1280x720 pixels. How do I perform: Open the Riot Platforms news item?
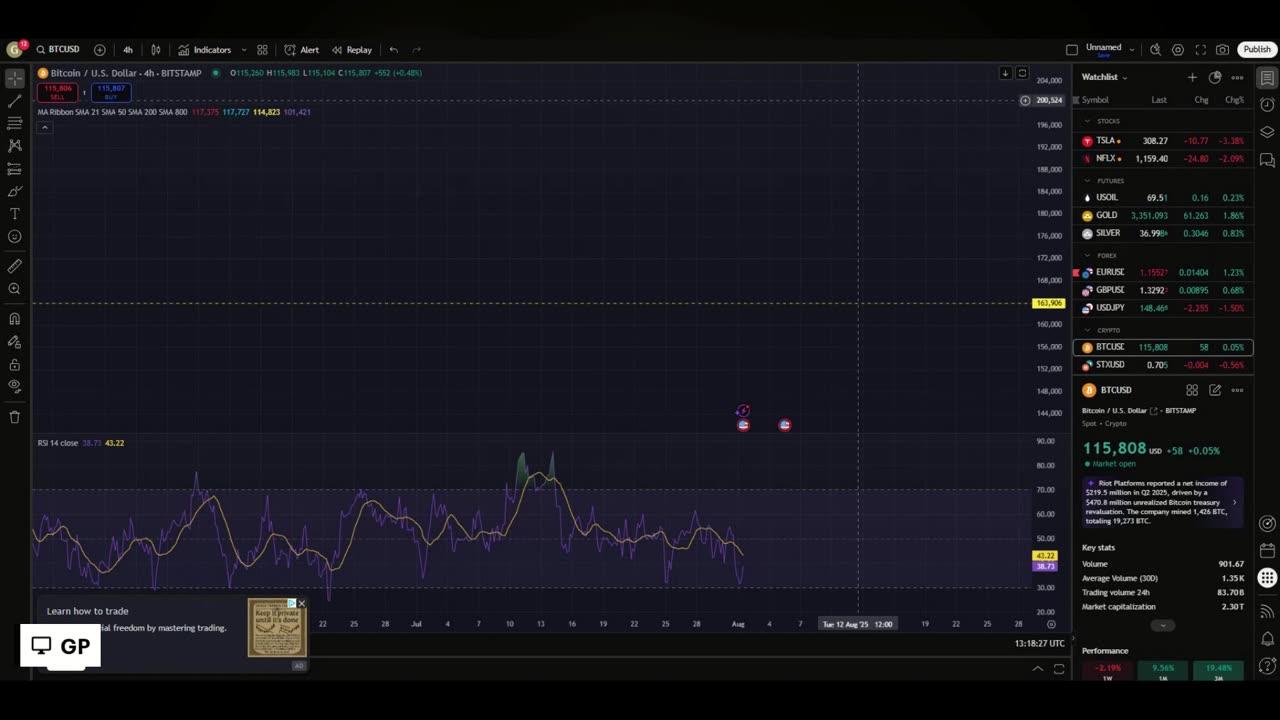1163,502
